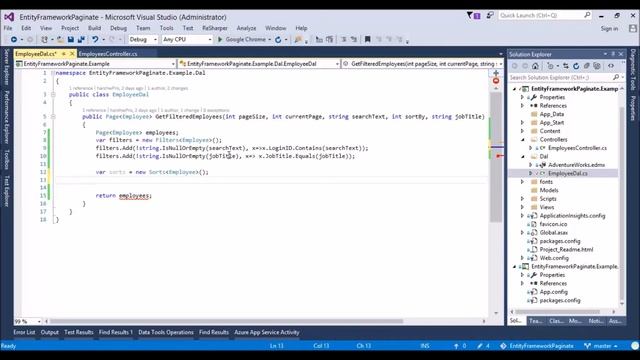
Task: Switch to the EmployeesController.cs tab
Action: 108,54
